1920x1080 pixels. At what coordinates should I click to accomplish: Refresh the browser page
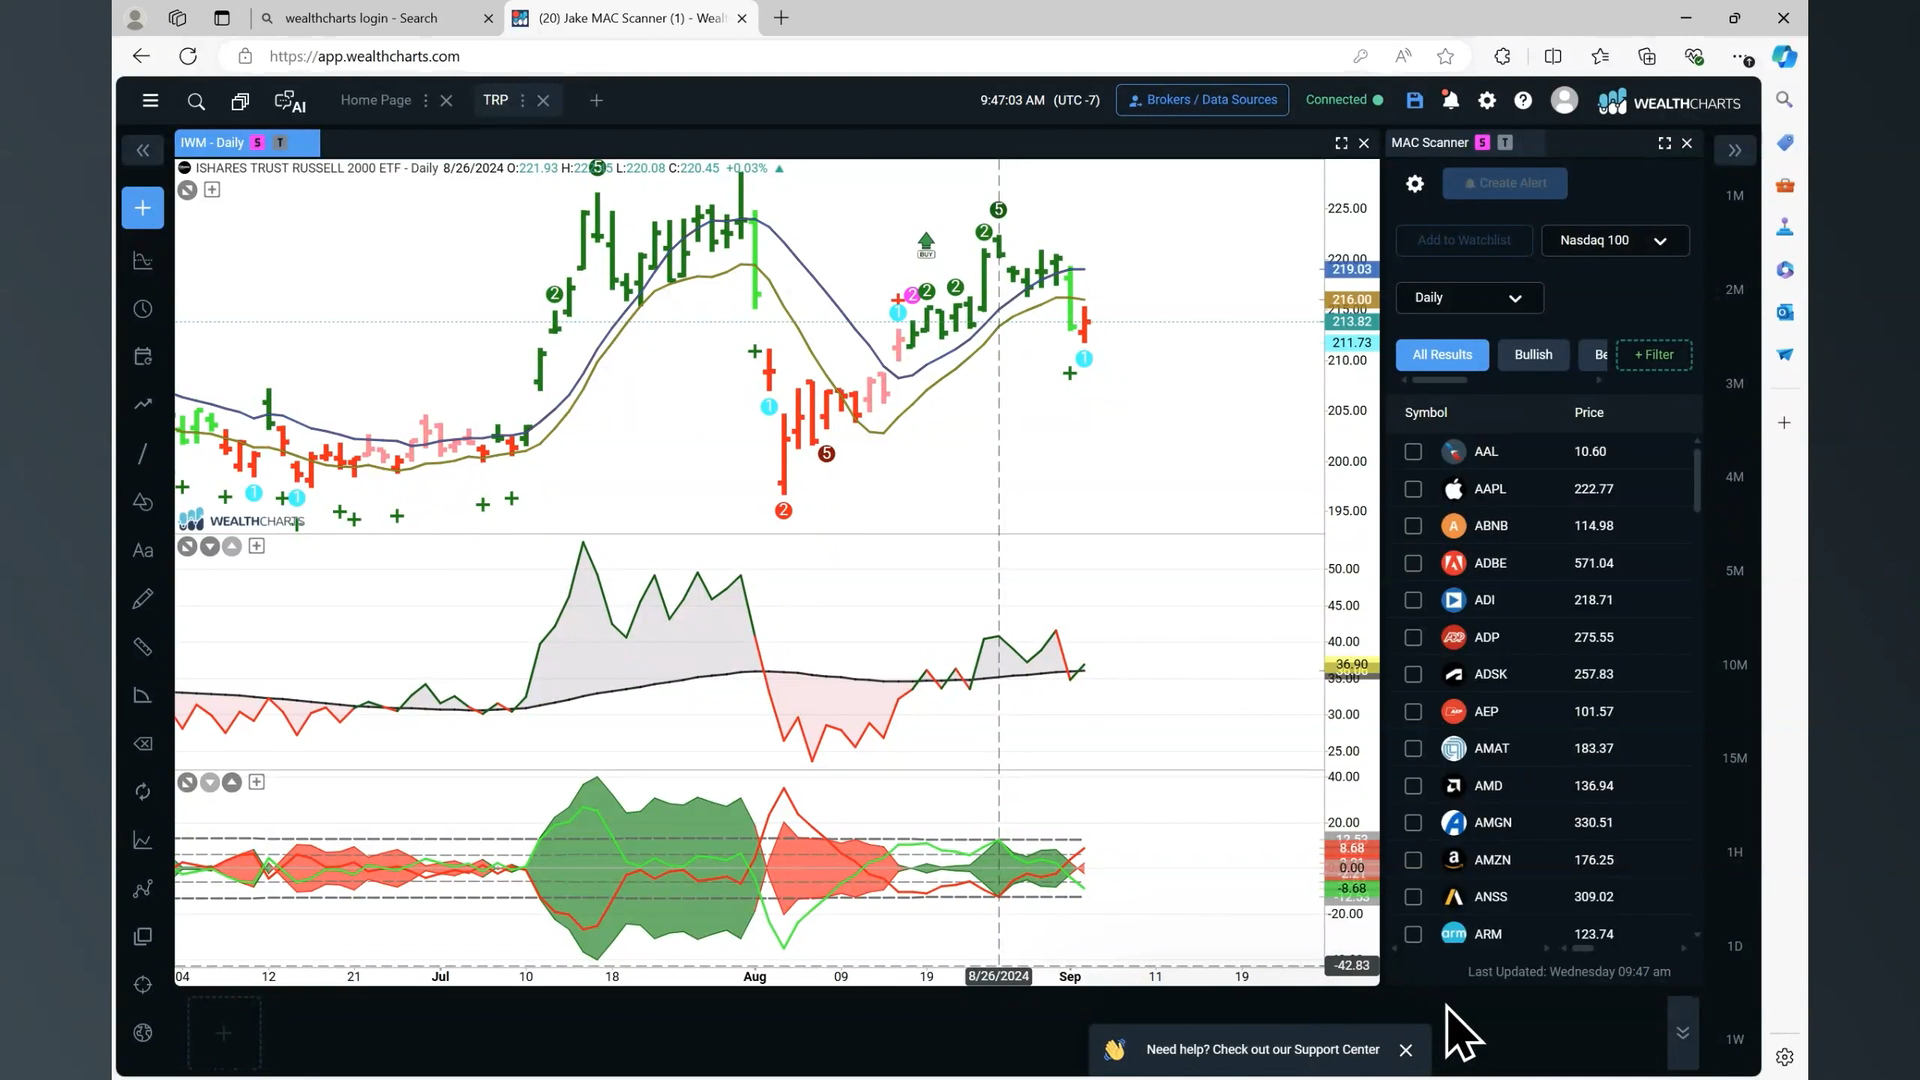[188, 56]
